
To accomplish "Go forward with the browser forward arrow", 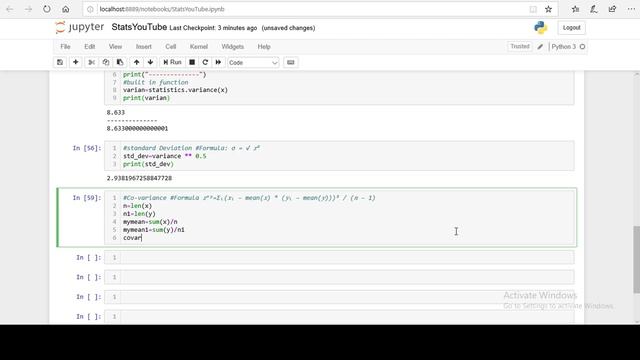I will 28,9.
